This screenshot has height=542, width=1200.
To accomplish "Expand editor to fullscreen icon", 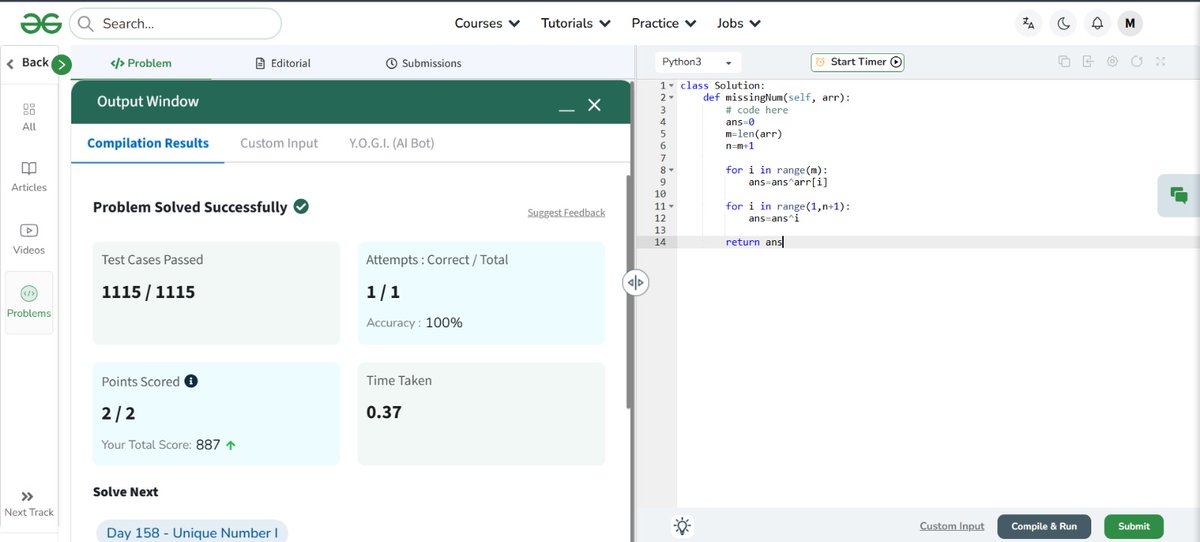I will click(x=1160, y=62).
